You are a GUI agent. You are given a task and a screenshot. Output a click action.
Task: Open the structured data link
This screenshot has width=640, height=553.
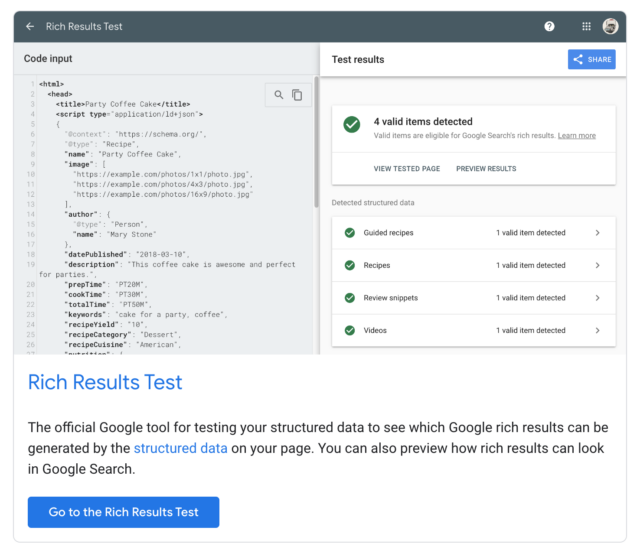[x=180, y=448]
